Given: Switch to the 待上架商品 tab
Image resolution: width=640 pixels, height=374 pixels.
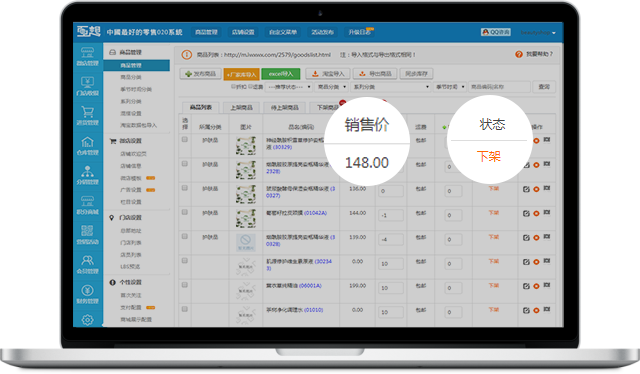Looking at the screenshot, I should [x=284, y=107].
